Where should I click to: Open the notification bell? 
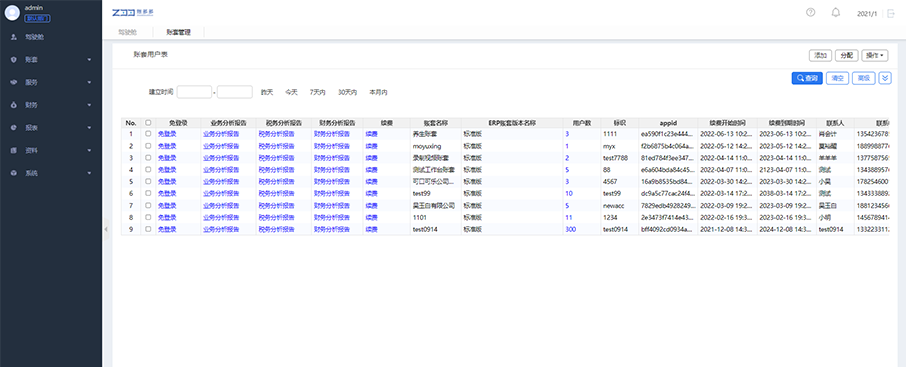pyautogui.click(x=836, y=12)
